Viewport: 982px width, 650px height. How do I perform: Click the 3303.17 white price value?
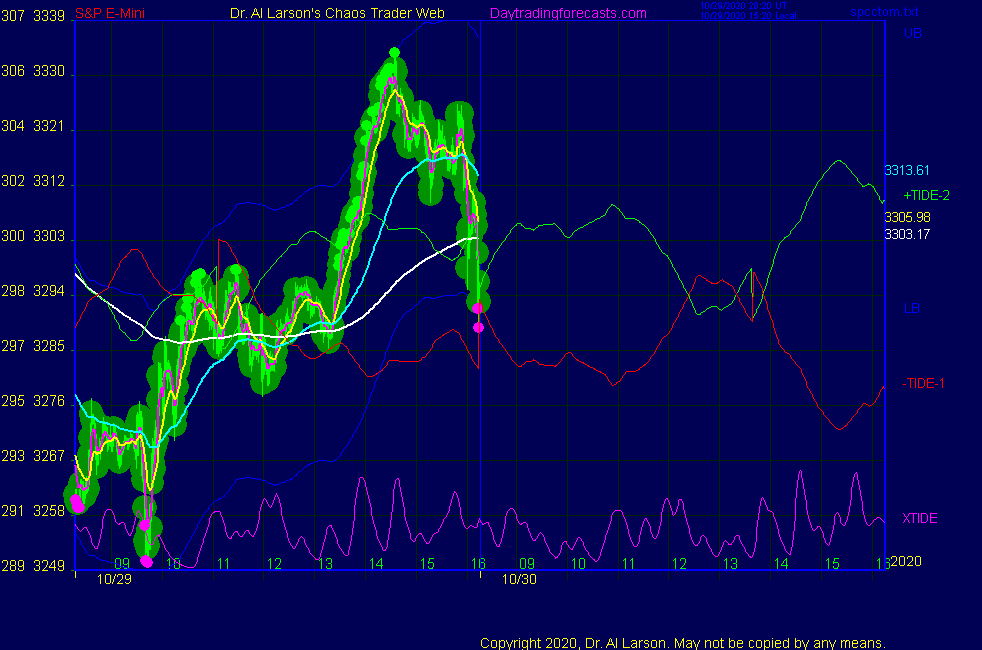click(x=907, y=234)
